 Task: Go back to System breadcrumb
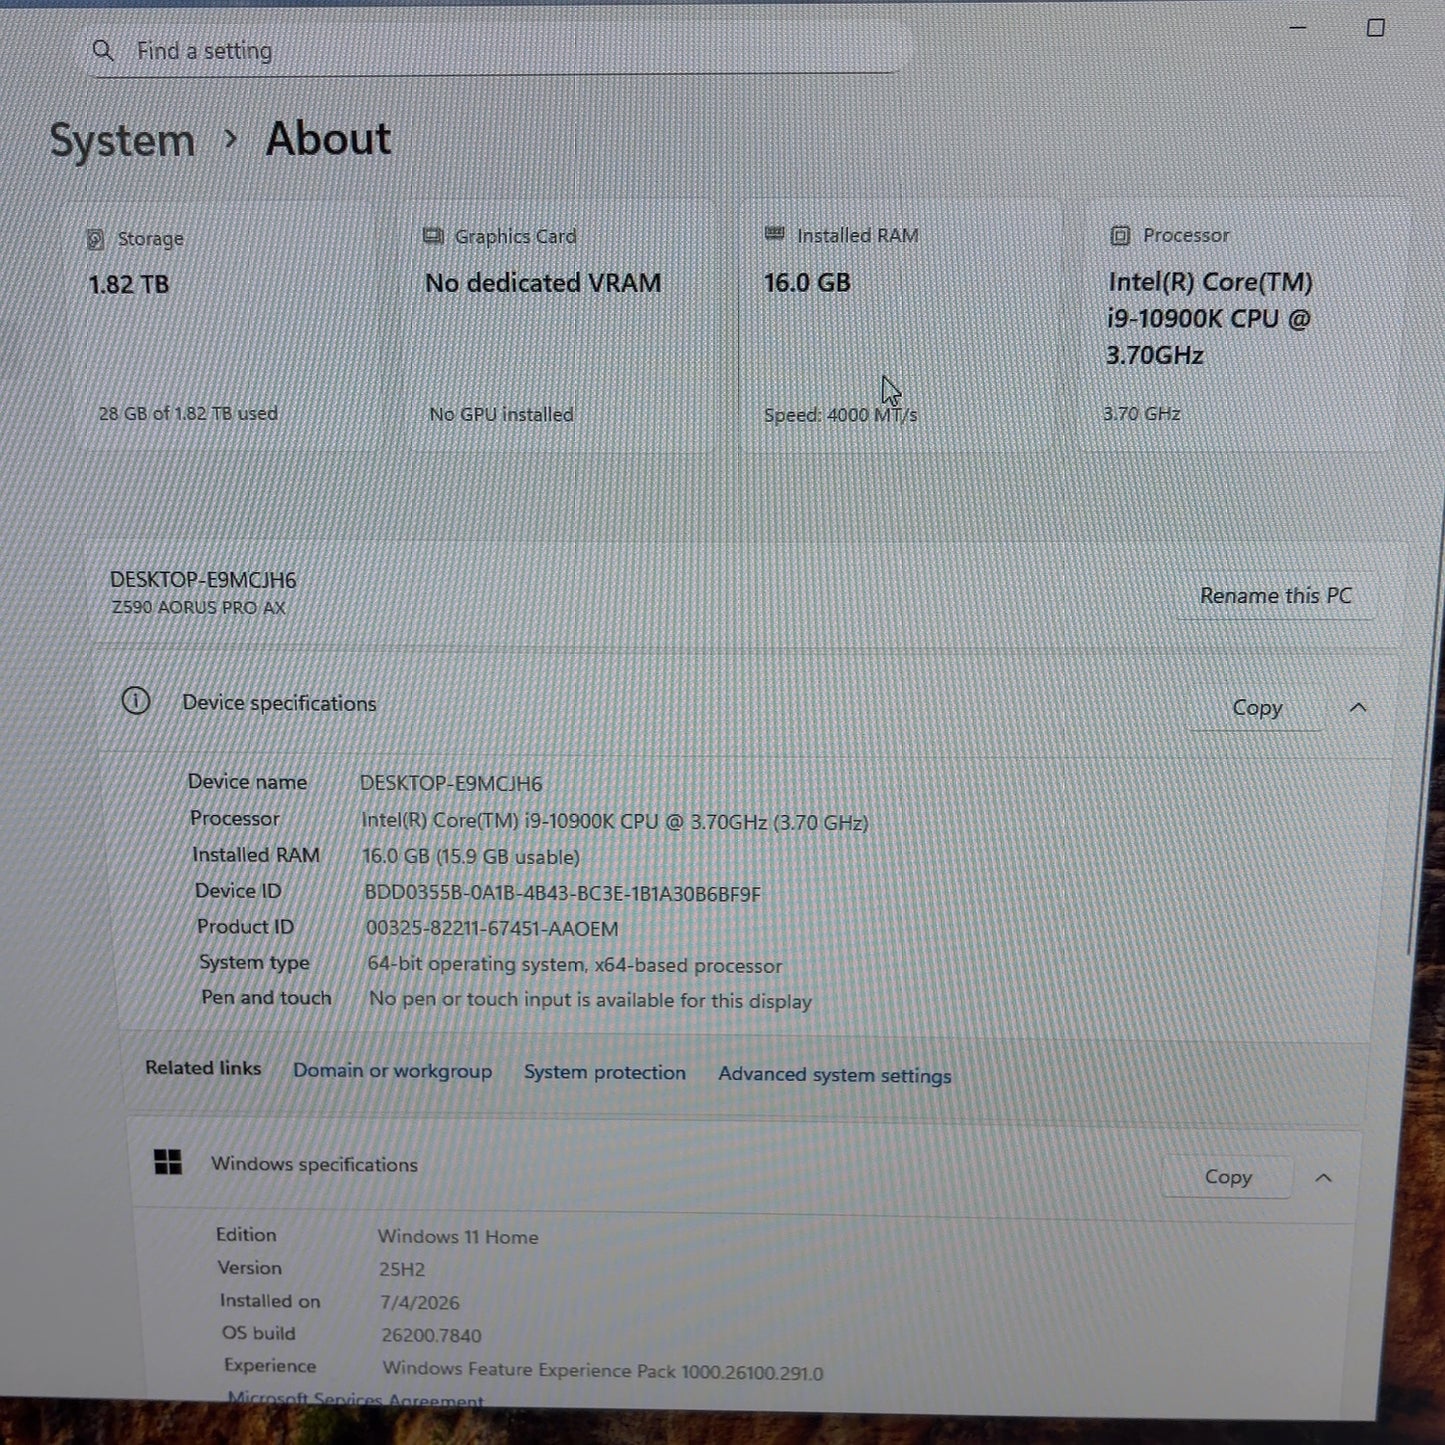(122, 140)
